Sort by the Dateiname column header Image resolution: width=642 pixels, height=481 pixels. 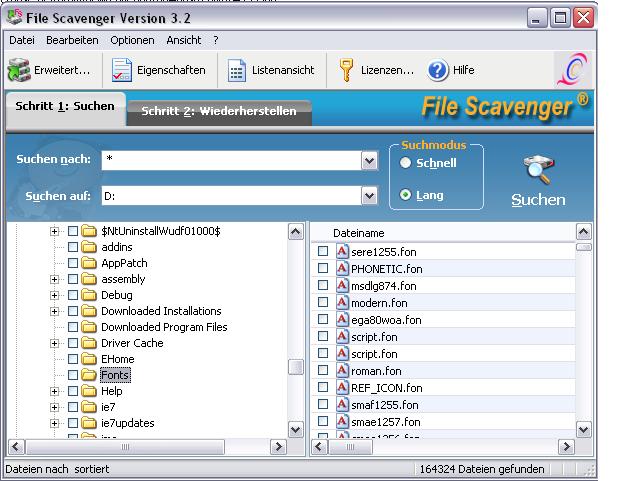point(359,233)
